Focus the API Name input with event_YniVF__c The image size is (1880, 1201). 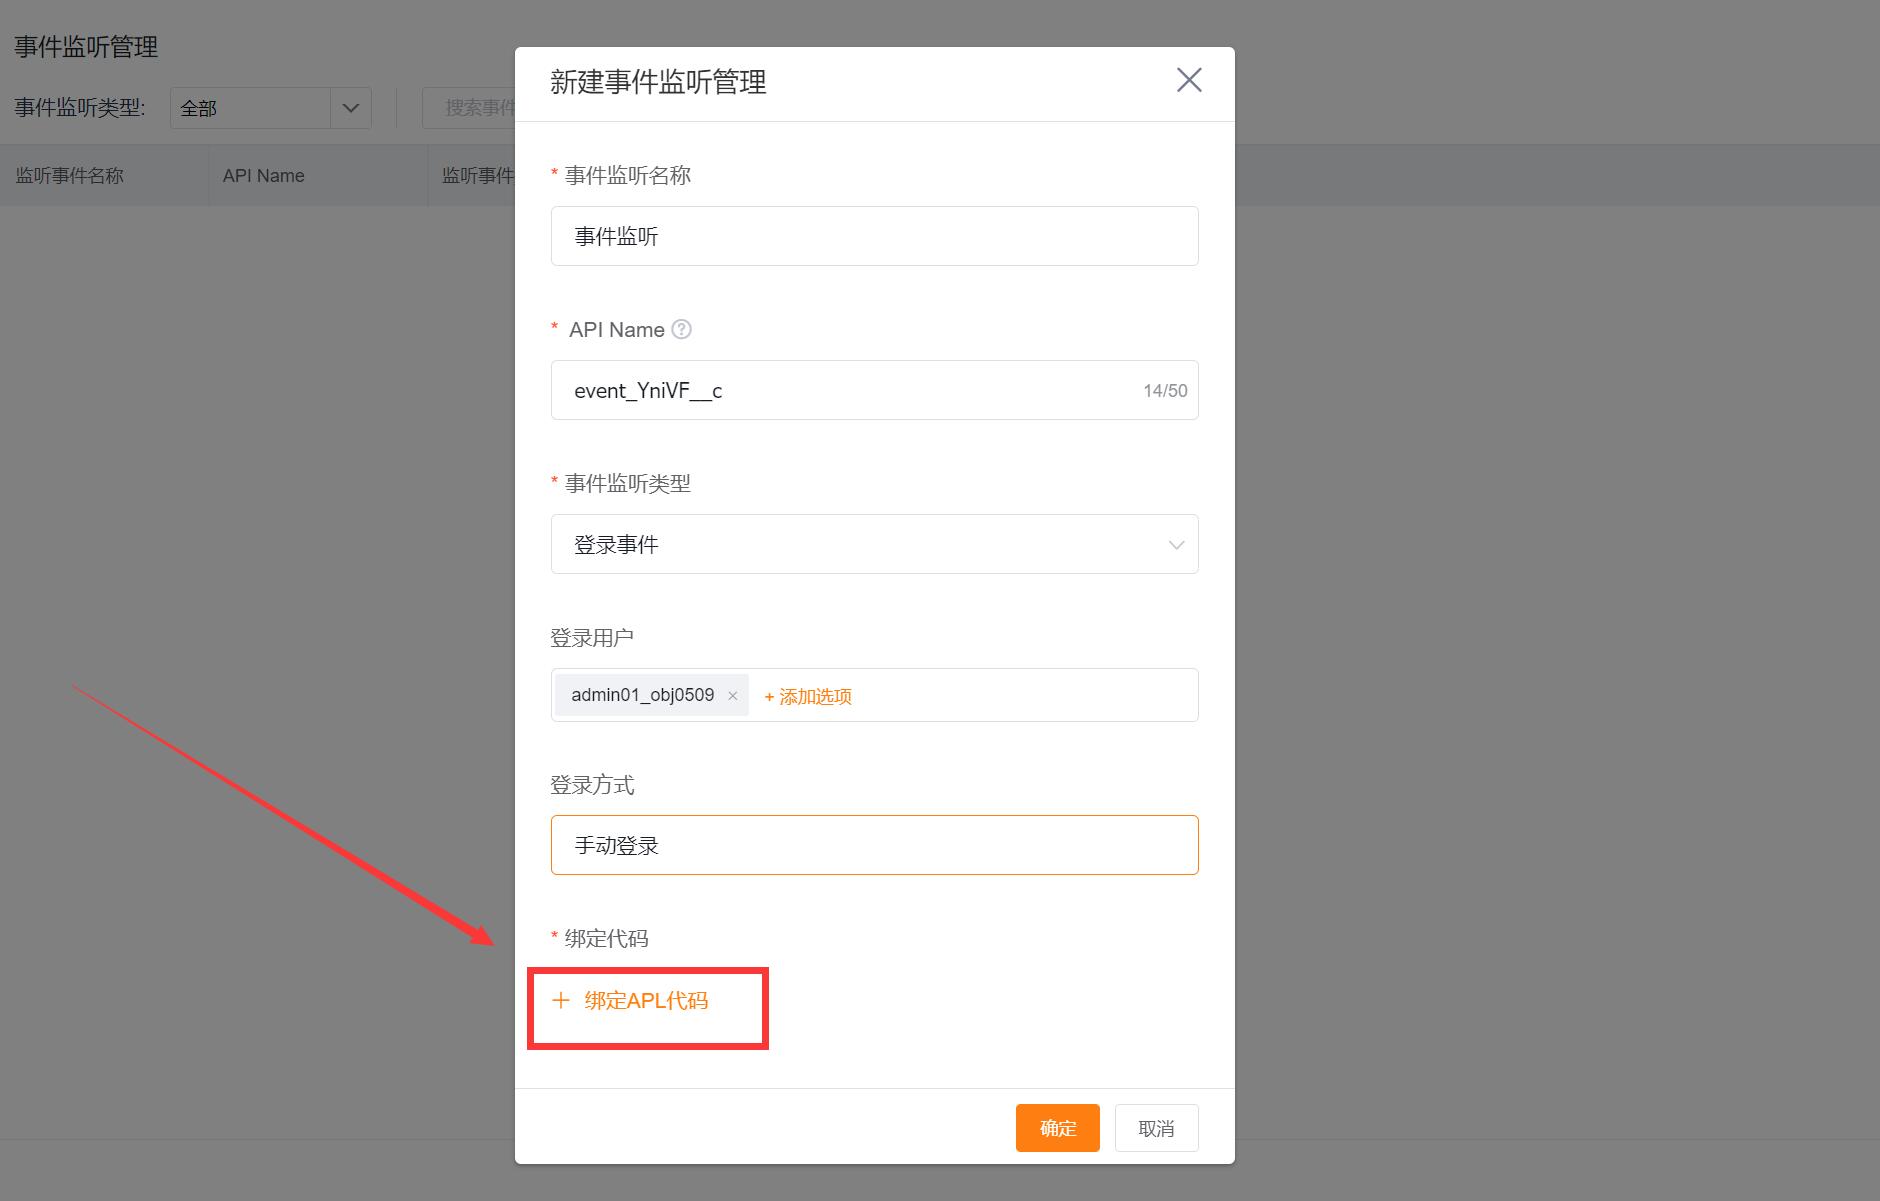click(874, 390)
